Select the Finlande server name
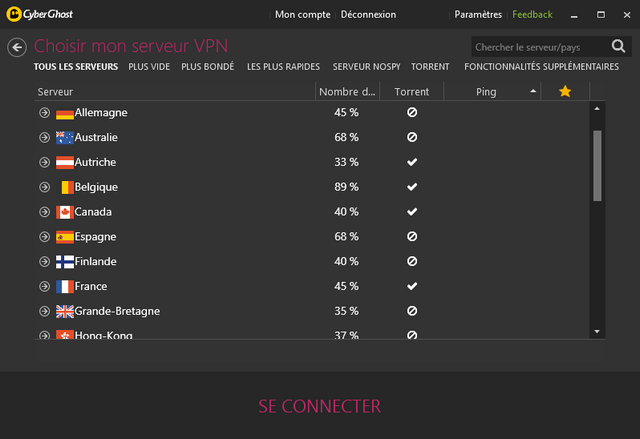The width and height of the screenshot is (640, 439). [x=96, y=262]
